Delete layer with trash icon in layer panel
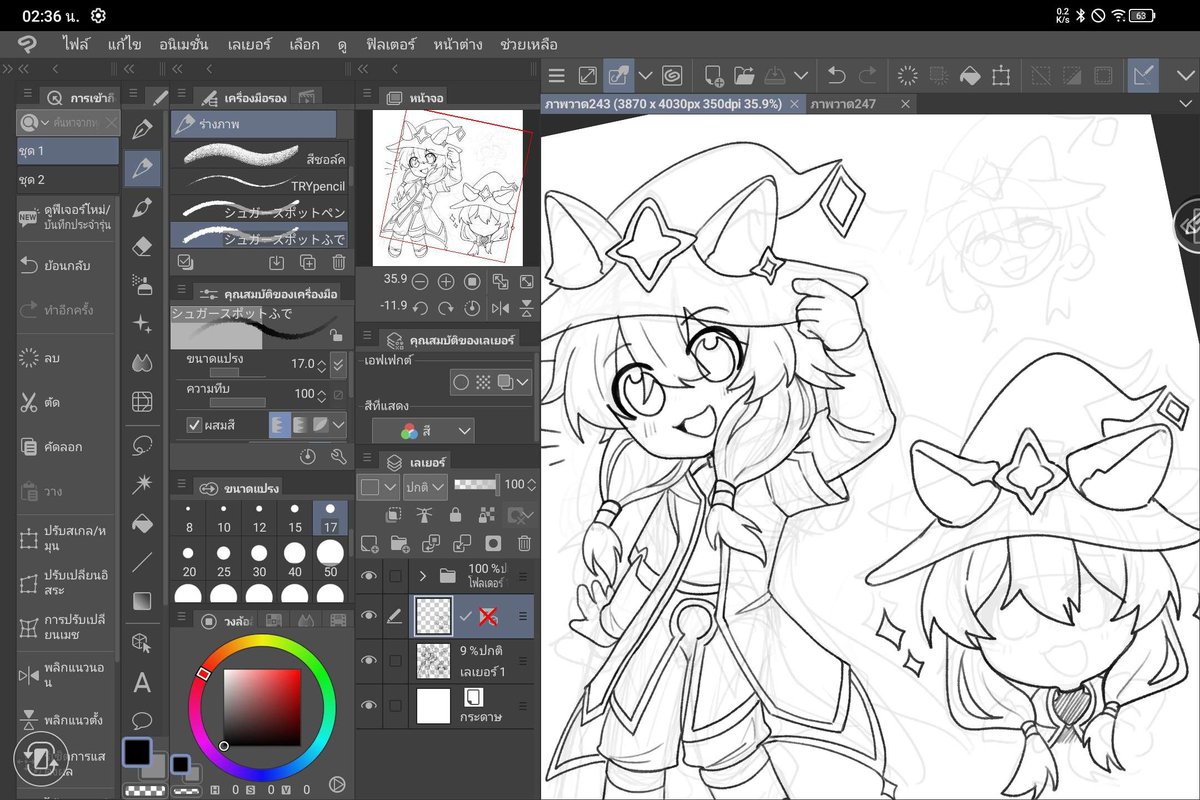 tap(524, 543)
